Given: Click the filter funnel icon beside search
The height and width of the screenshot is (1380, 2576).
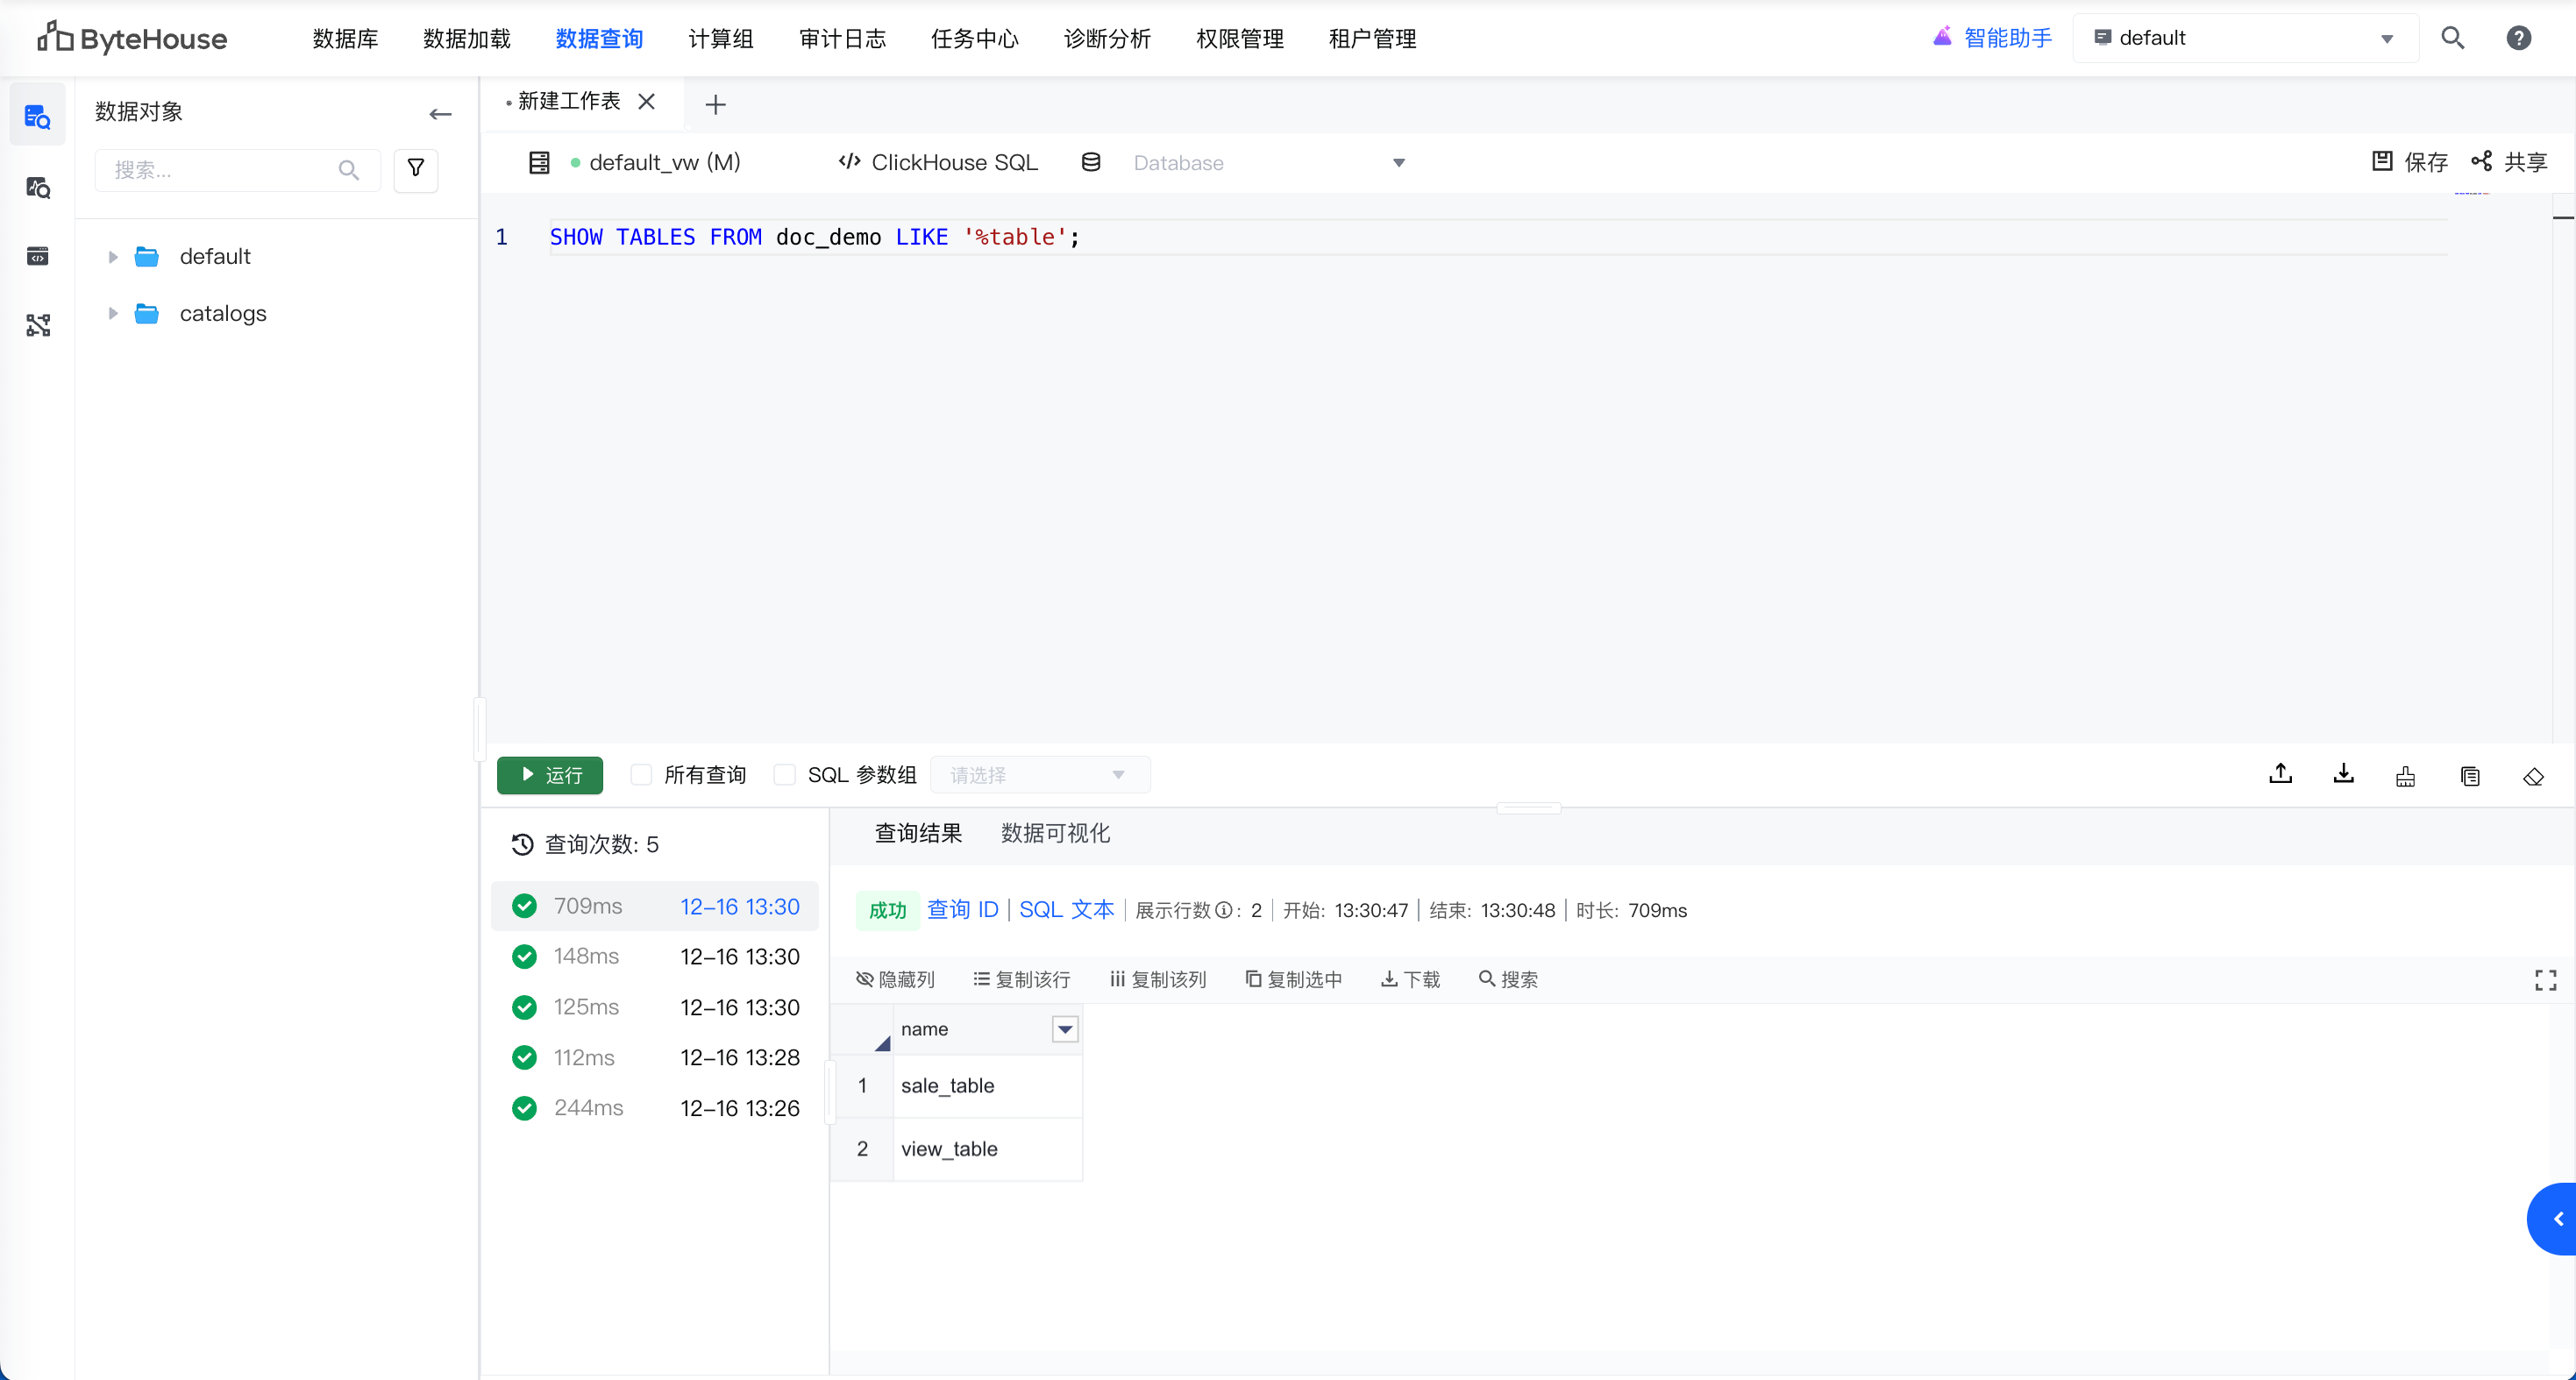Looking at the screenshot, I should pyautogui.click(x=416, y=169).
